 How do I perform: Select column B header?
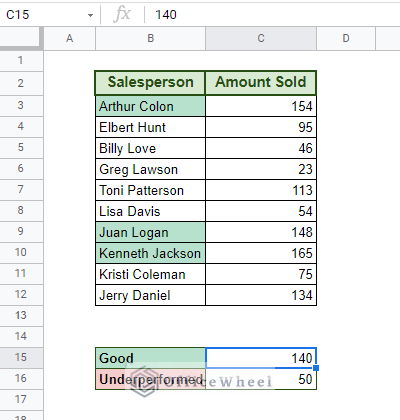pyautogui.click(x=150, y=39)
